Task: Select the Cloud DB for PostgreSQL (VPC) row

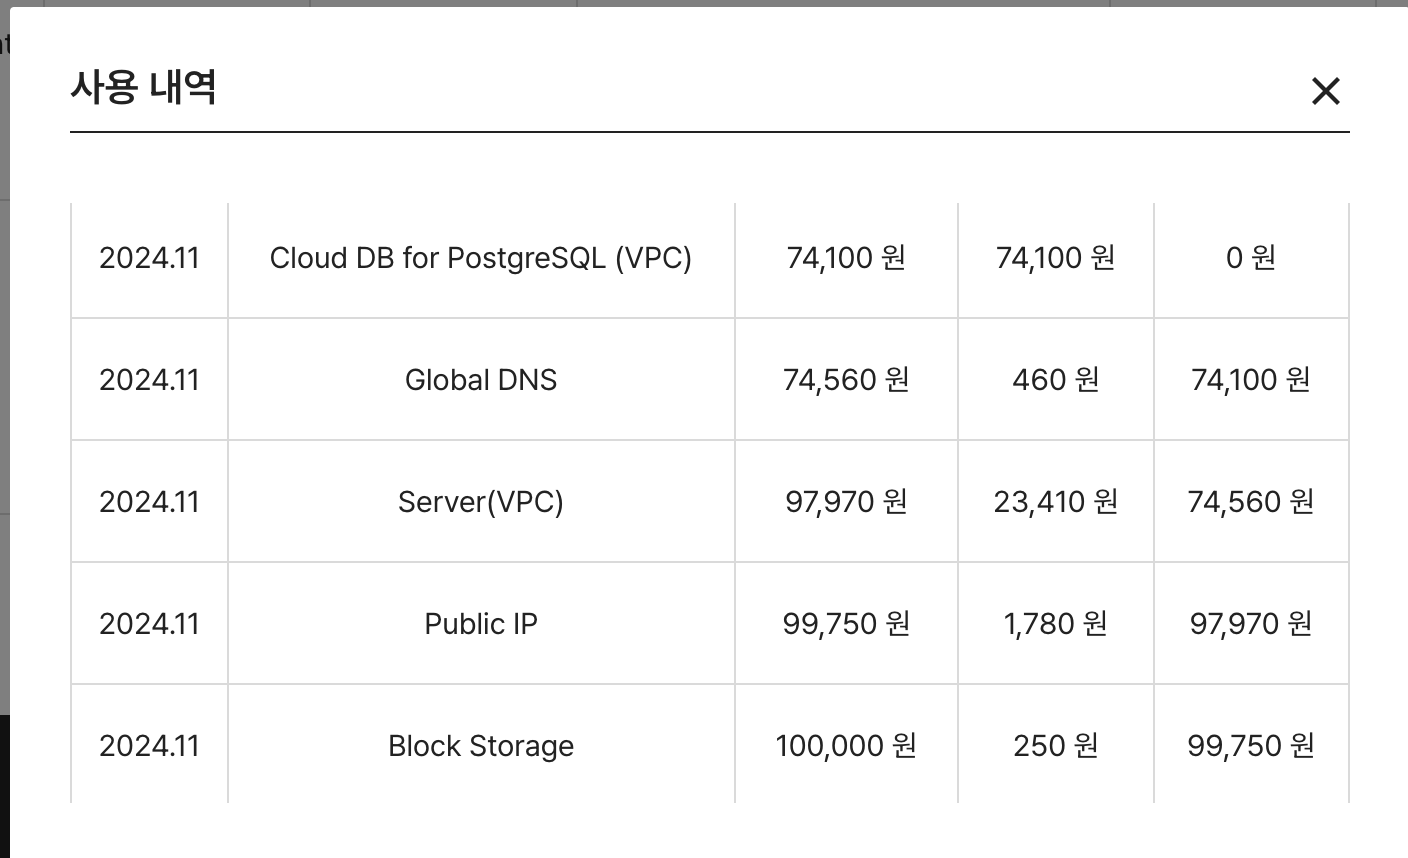Action: click(x=481, y=258)
